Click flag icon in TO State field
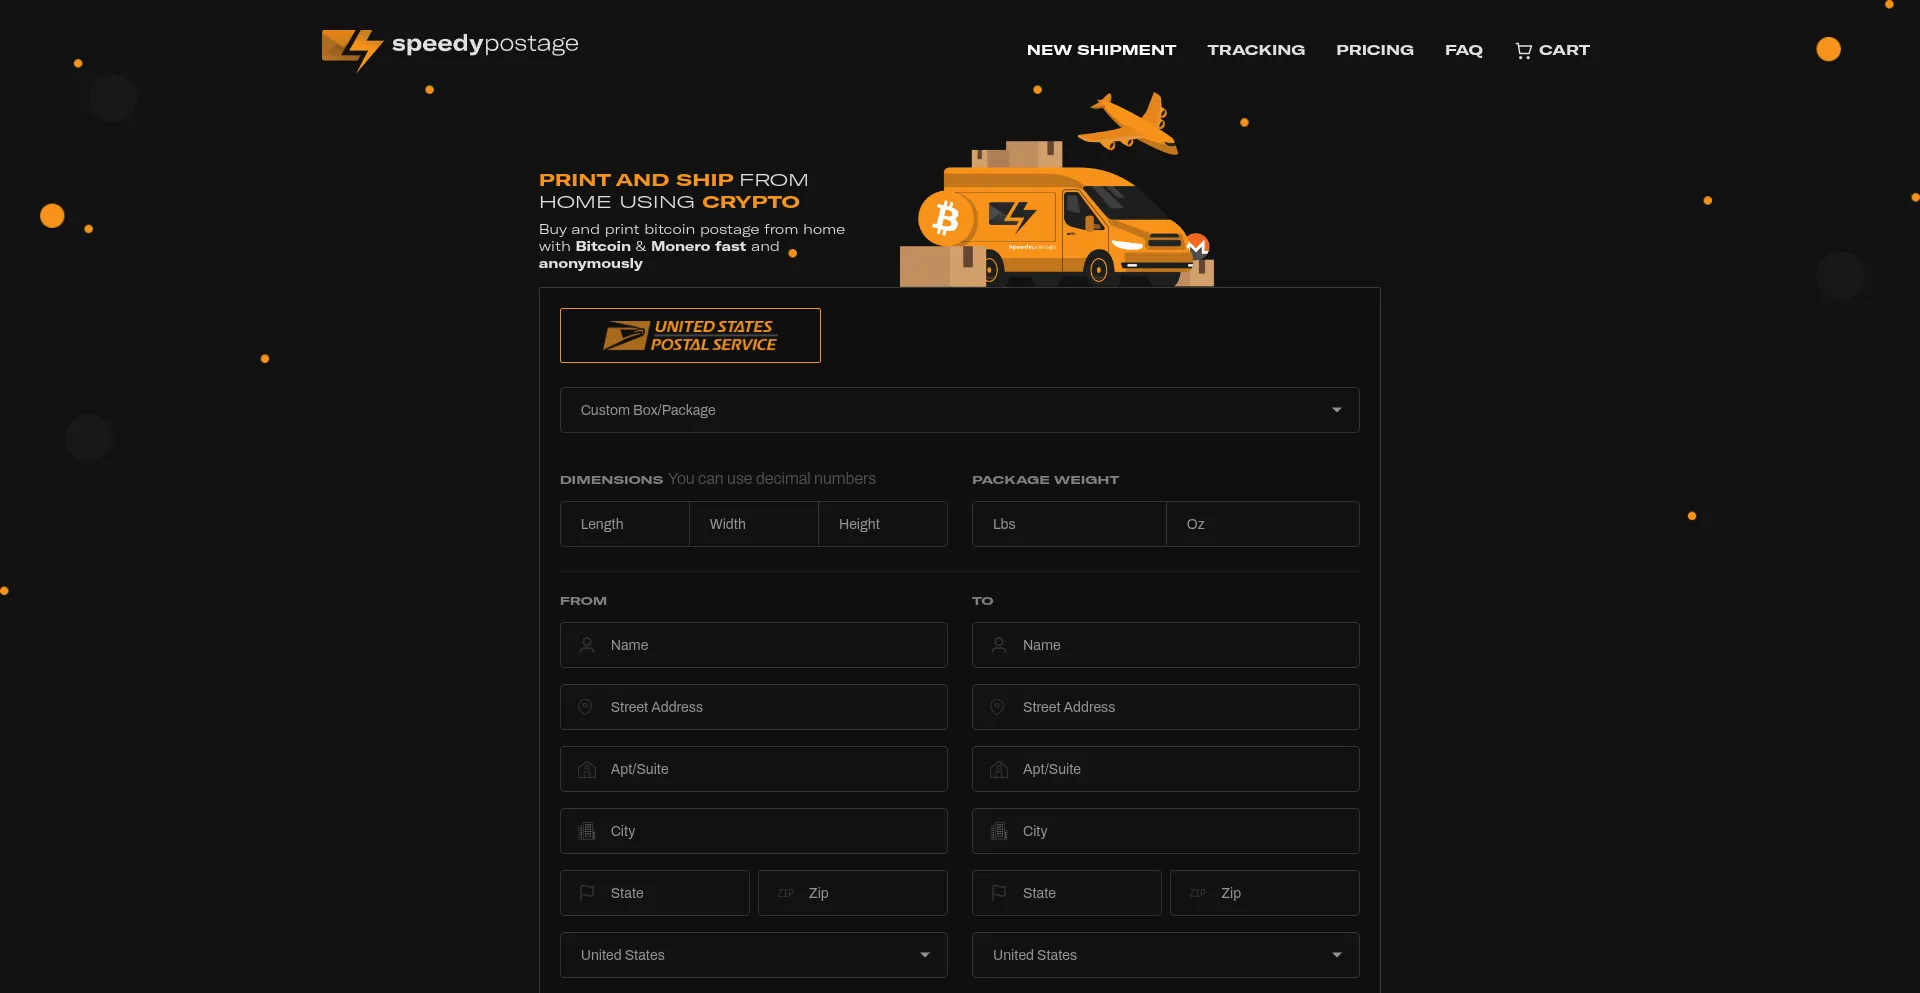The height and width of the screenshot is (993, 1920). coord(999,893)
